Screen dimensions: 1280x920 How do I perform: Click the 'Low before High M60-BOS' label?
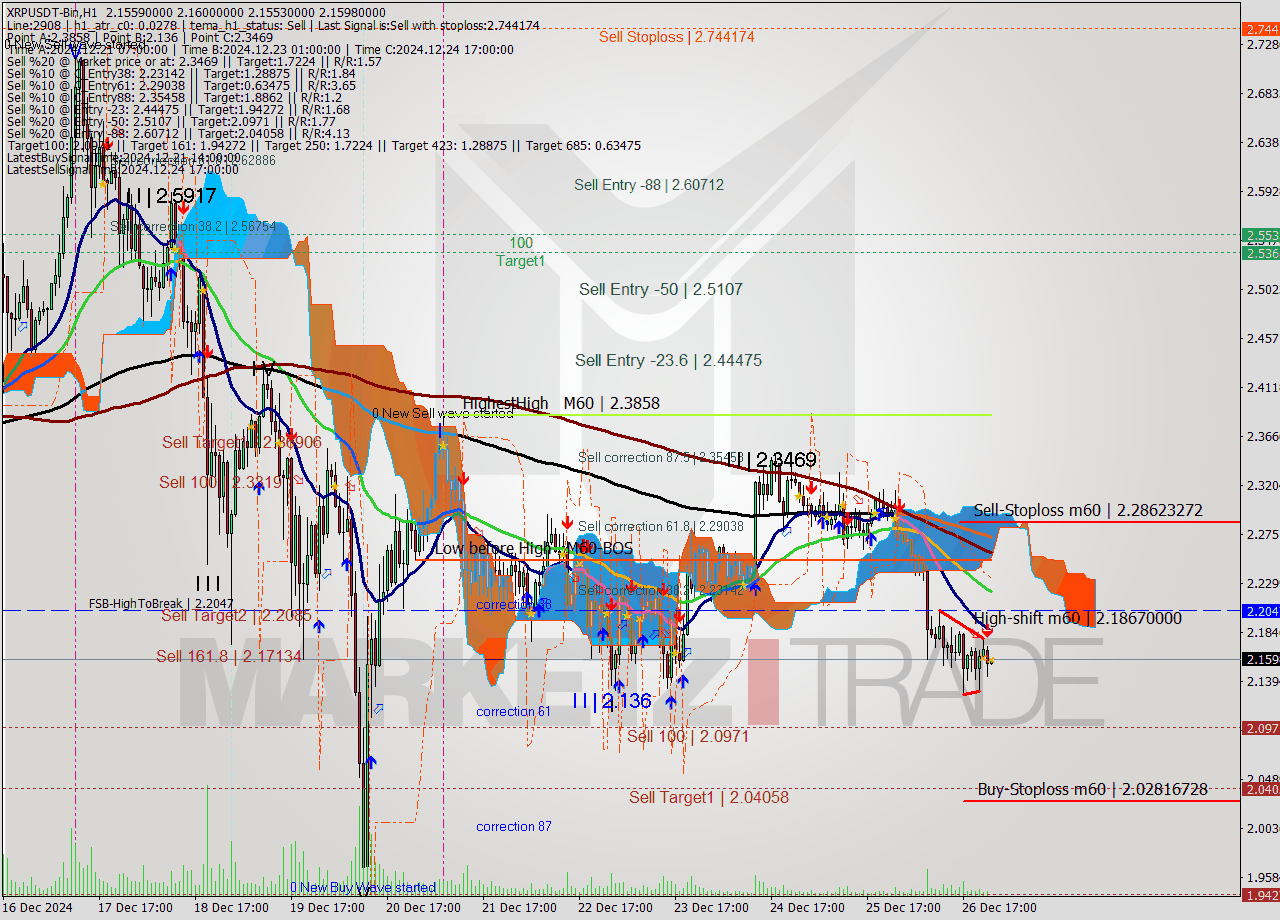coord(533,549)
